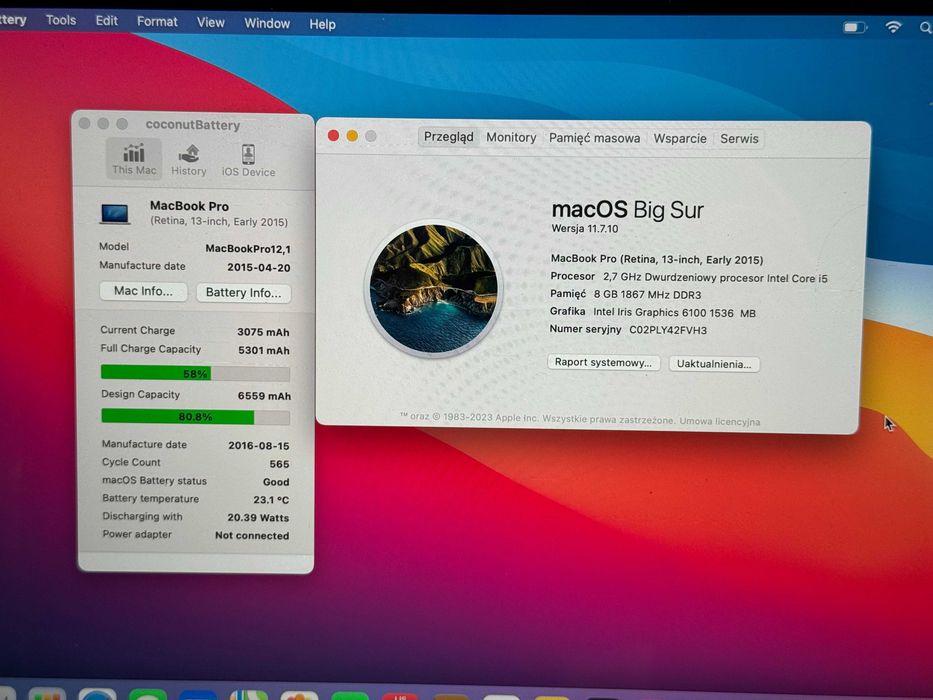Switch to the Serwis tab

739,139
